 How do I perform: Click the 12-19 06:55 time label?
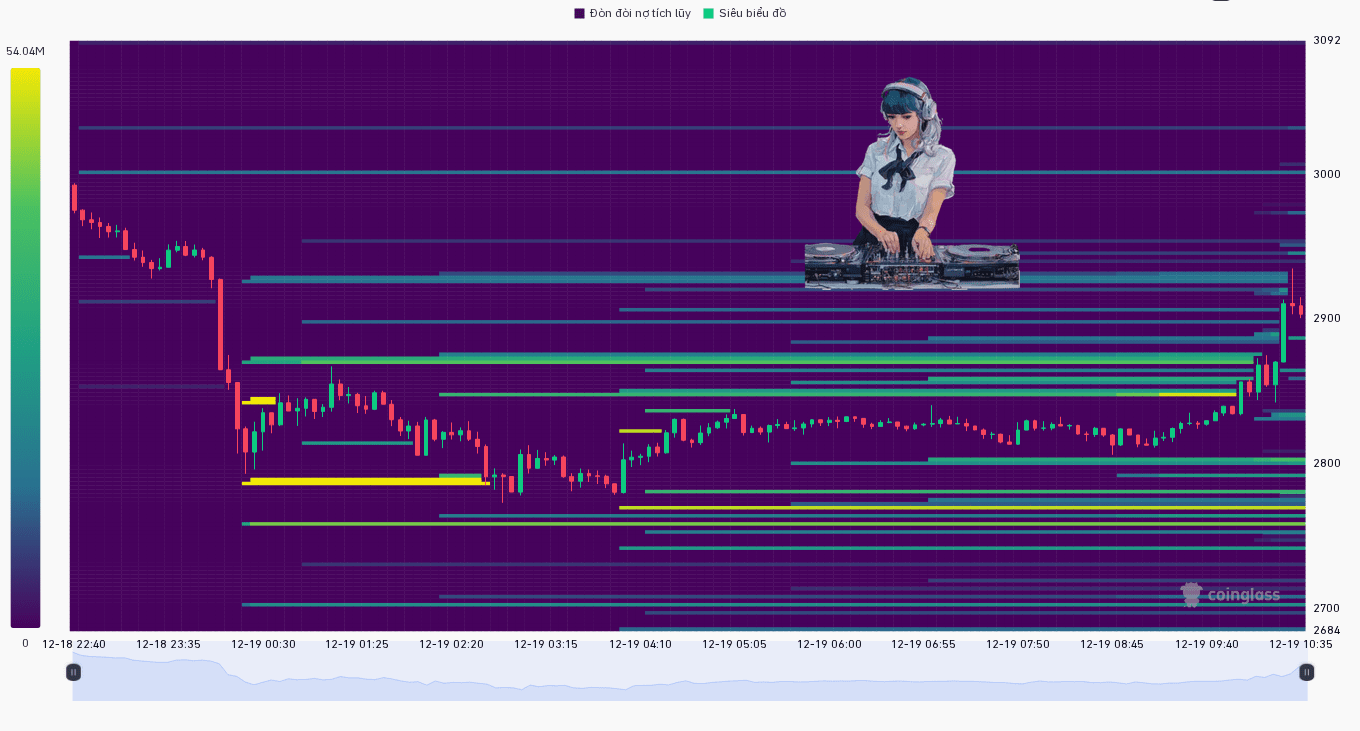923,644
